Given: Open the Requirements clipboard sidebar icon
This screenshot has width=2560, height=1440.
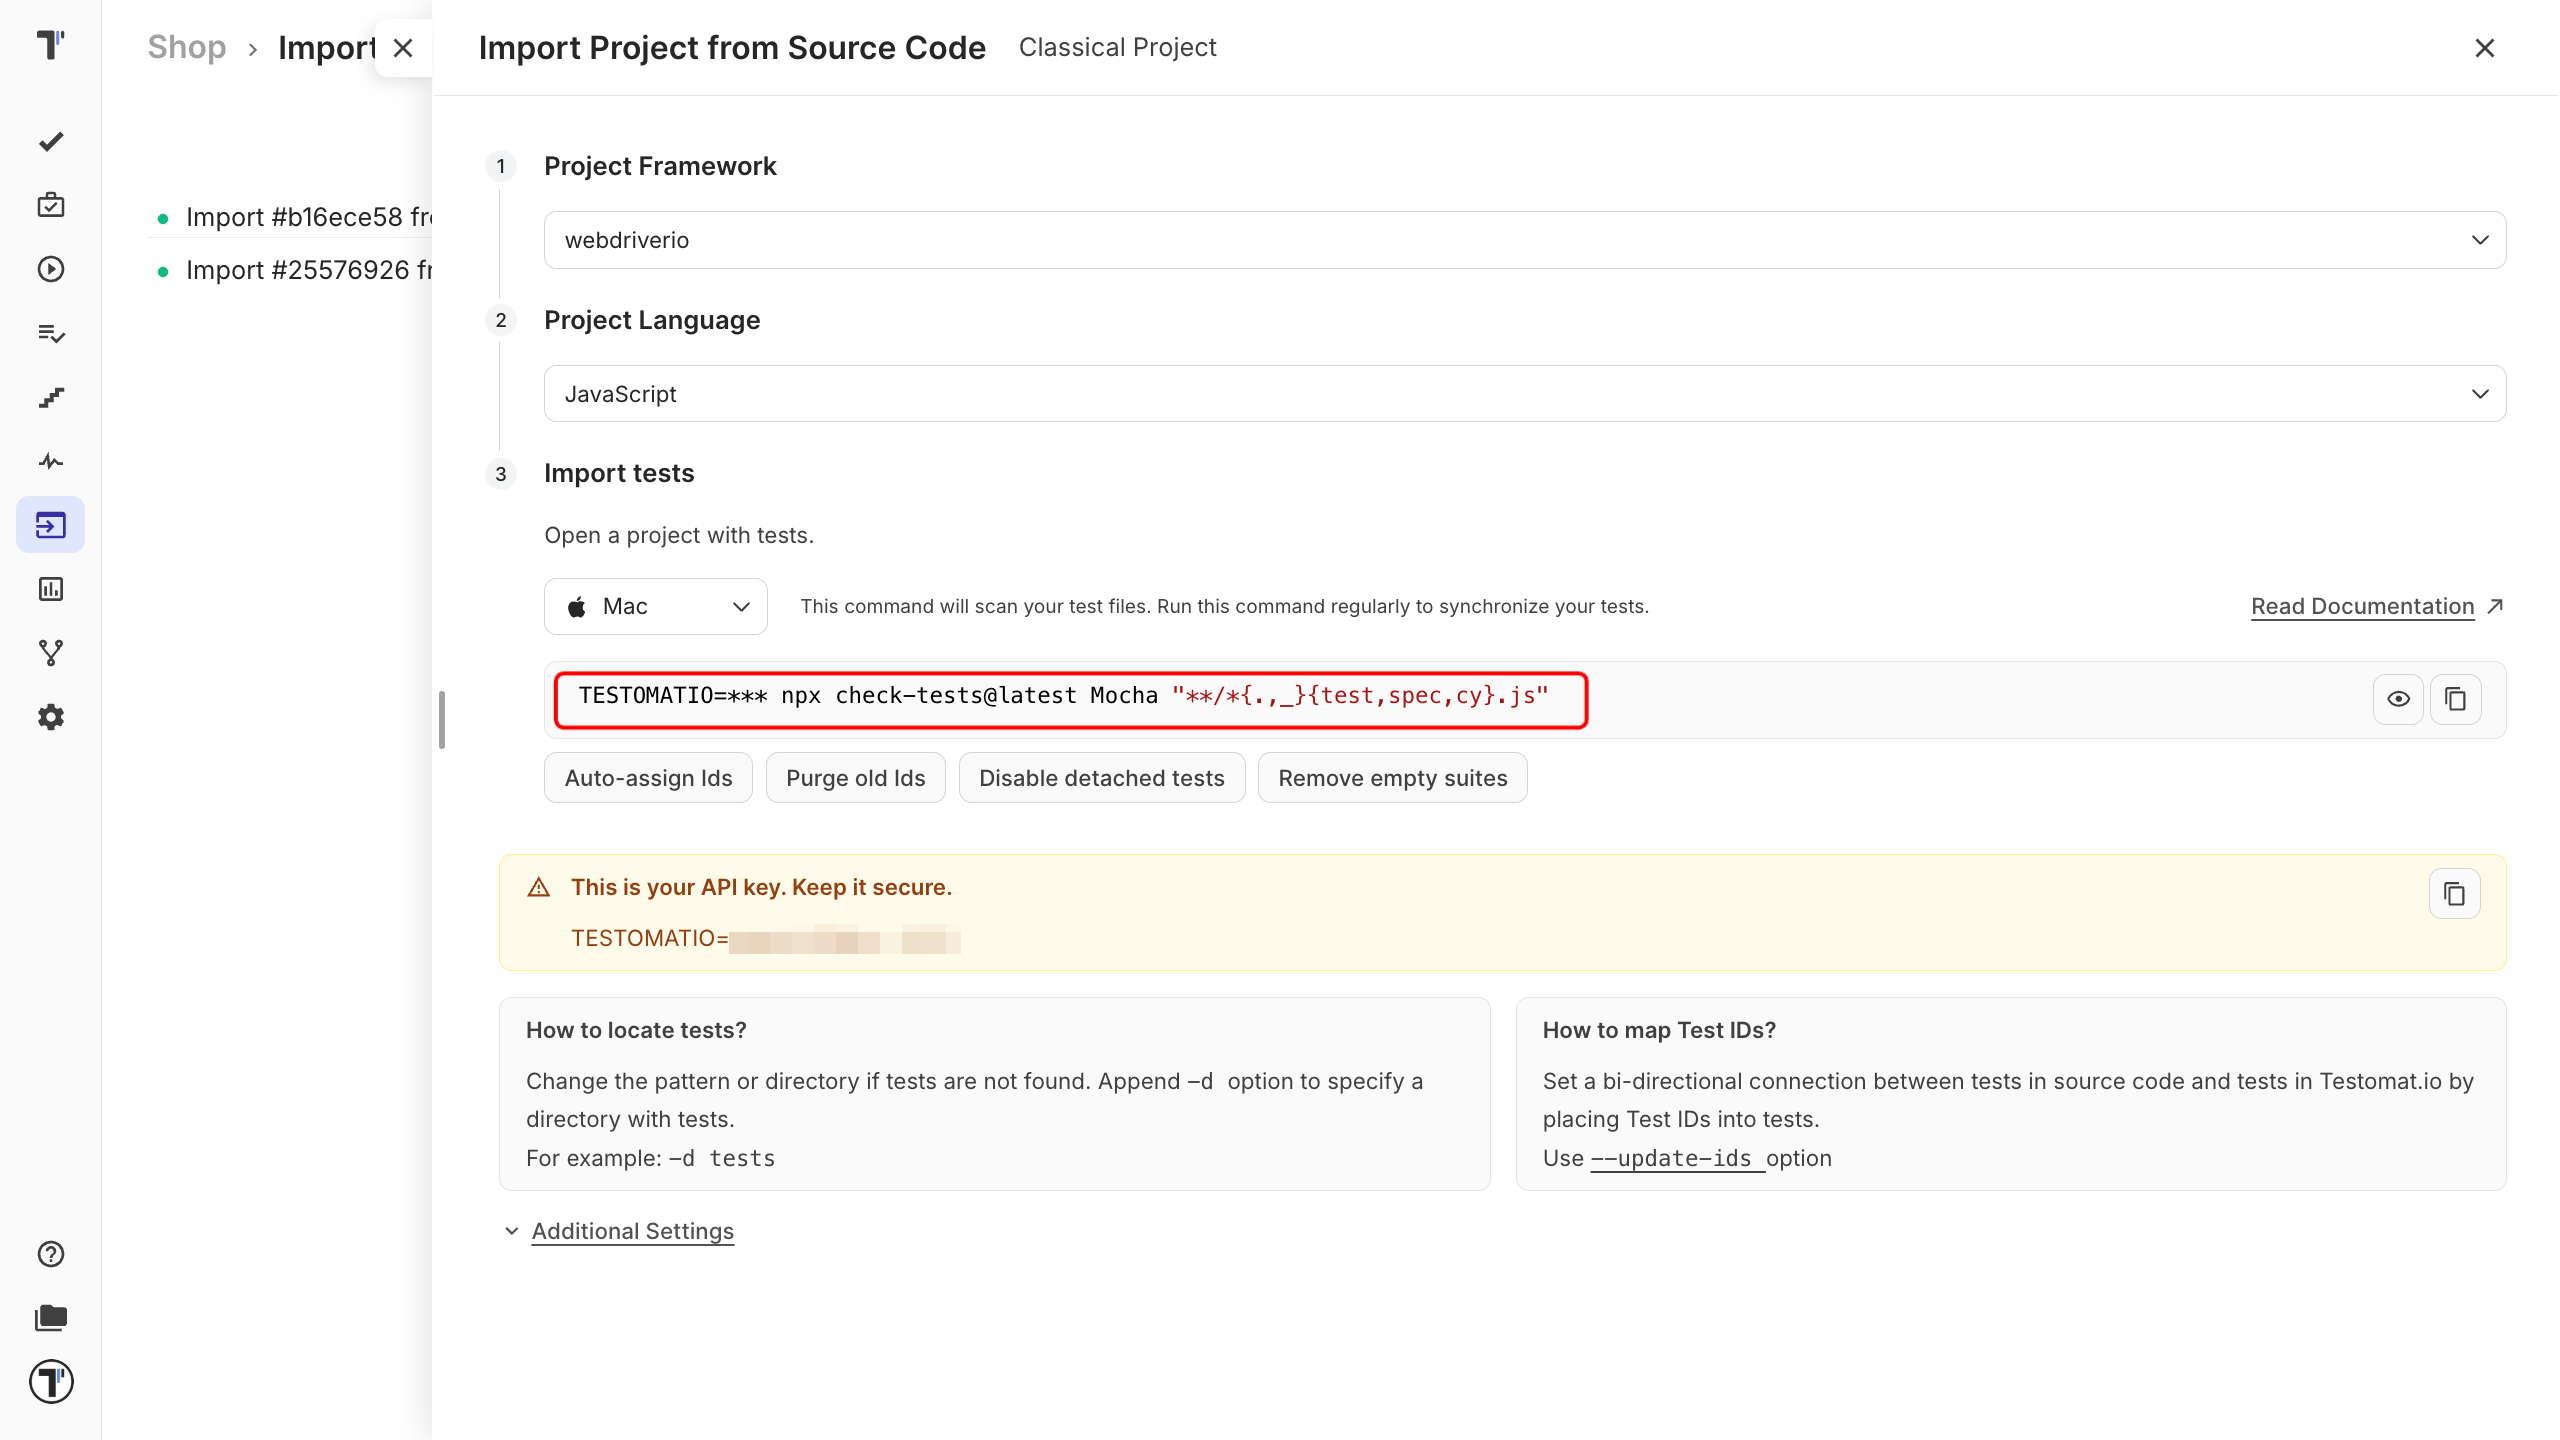Looking at the screenshot, I should click(x=51, y=206).
